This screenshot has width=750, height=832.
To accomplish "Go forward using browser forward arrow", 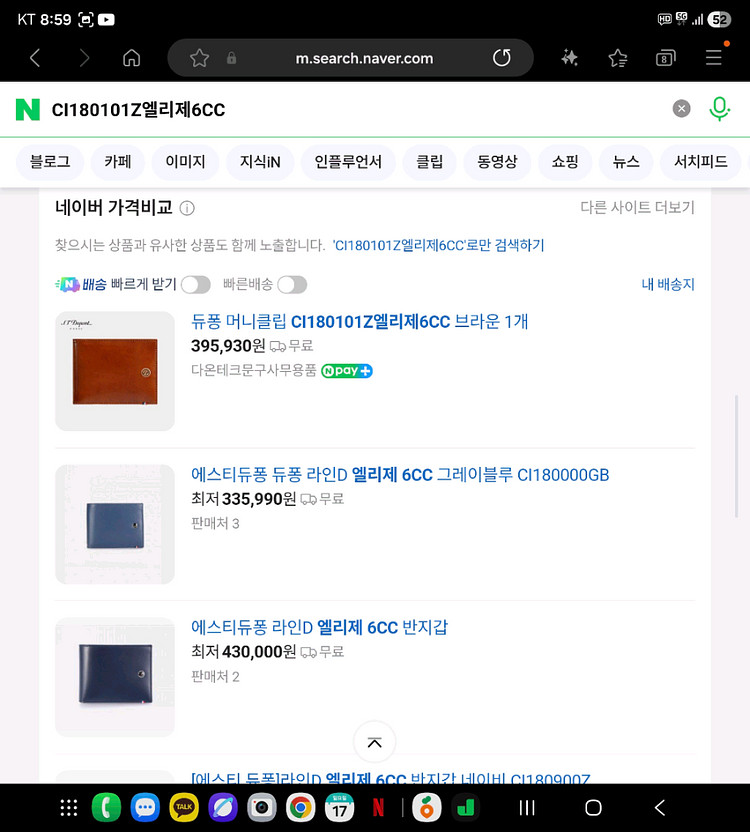I will (84, 58).
